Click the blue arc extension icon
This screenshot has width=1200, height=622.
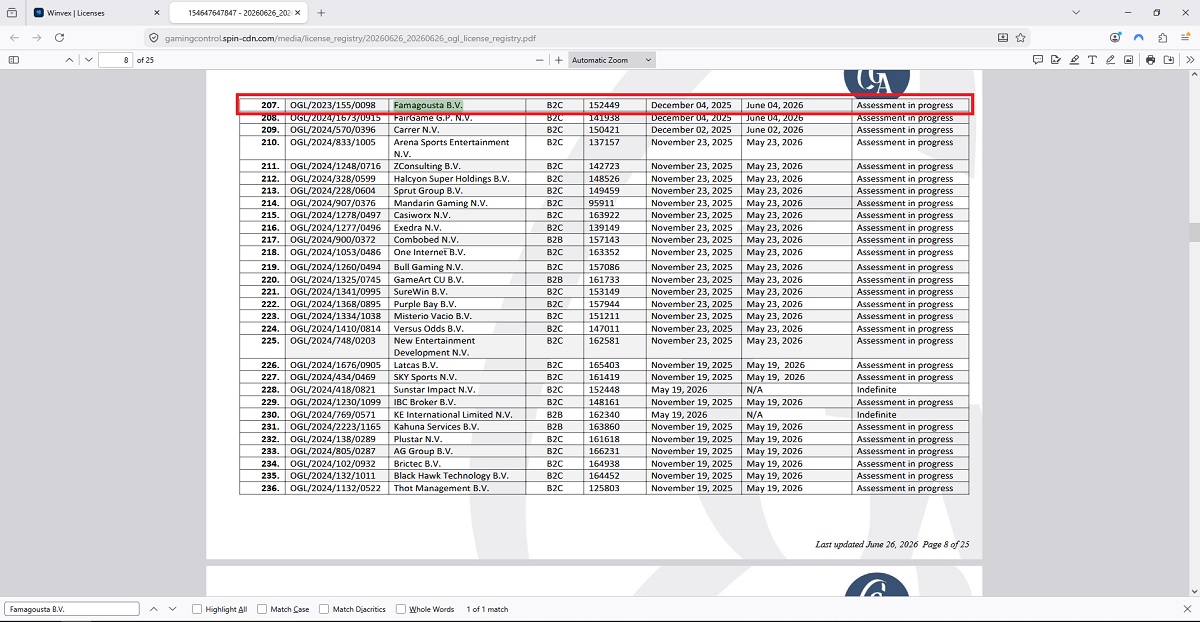click(x=1138, y=37)
